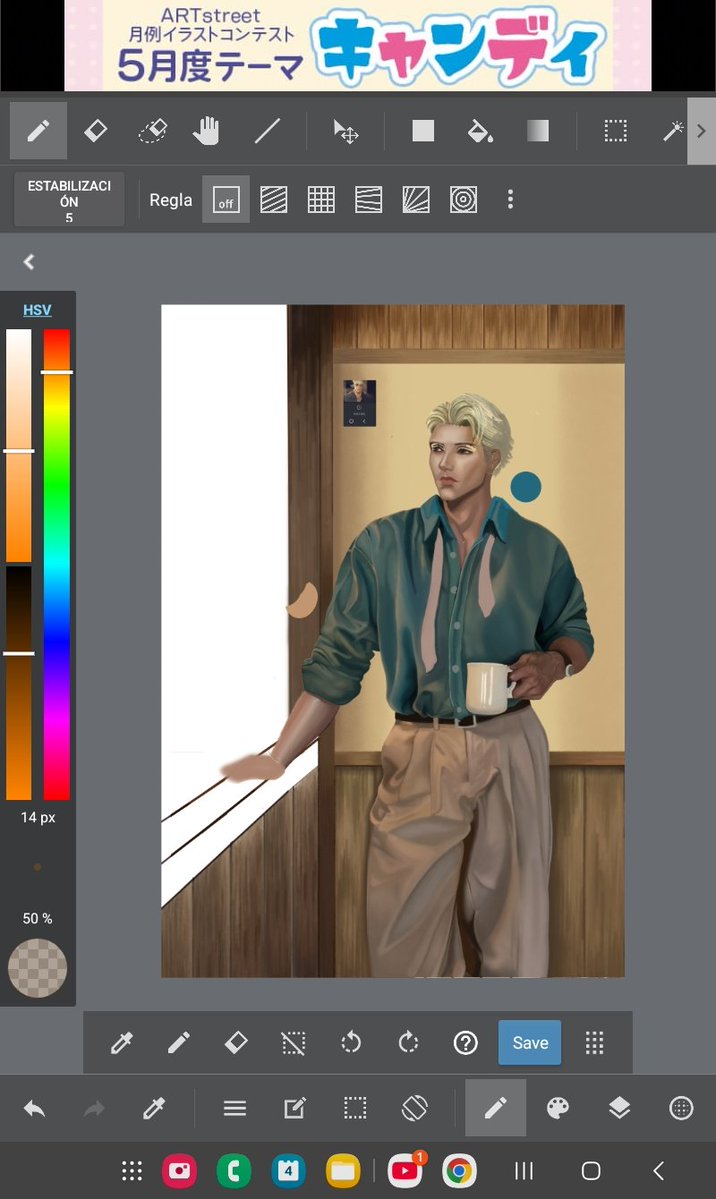Image resolution: width=716 pixels, height=1199 pixels.
Task: Open the yellow file manager app
Action: coord(343,1171)
